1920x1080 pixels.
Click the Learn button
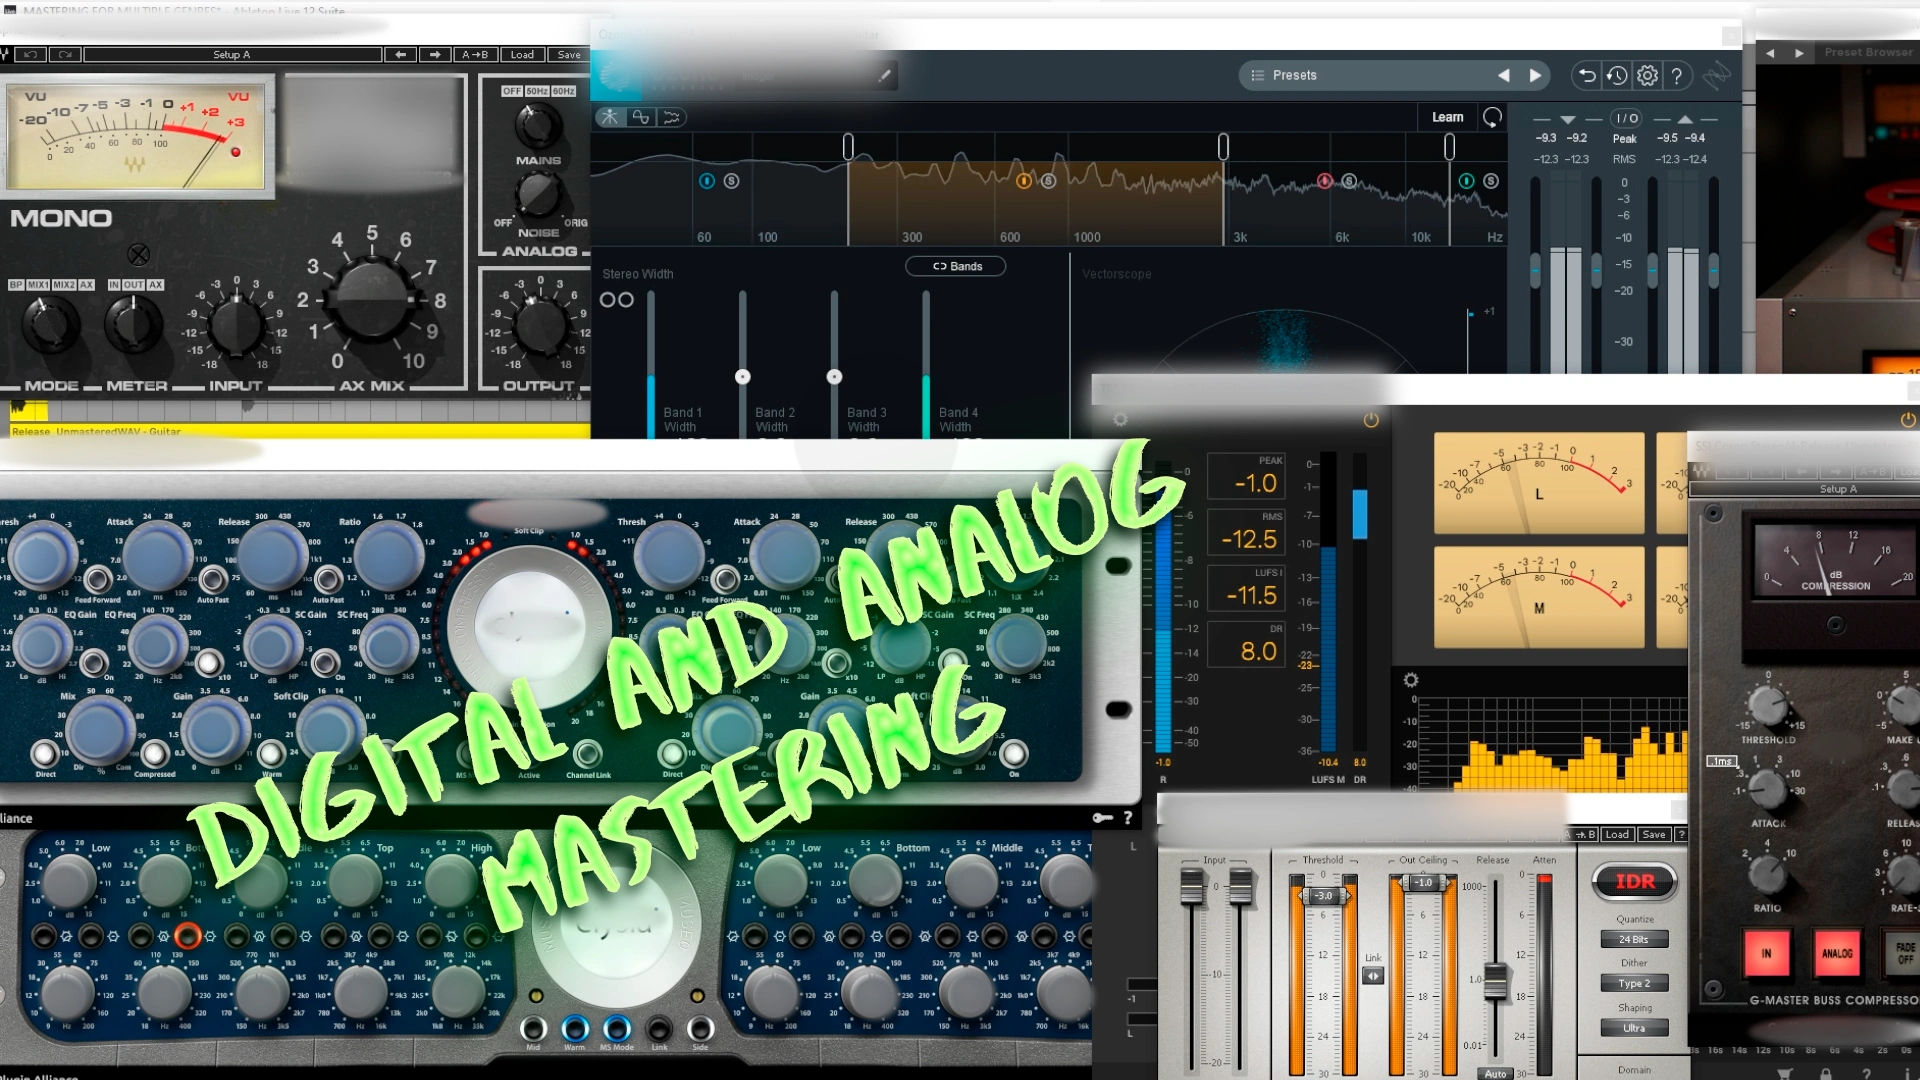point(1447,117)
